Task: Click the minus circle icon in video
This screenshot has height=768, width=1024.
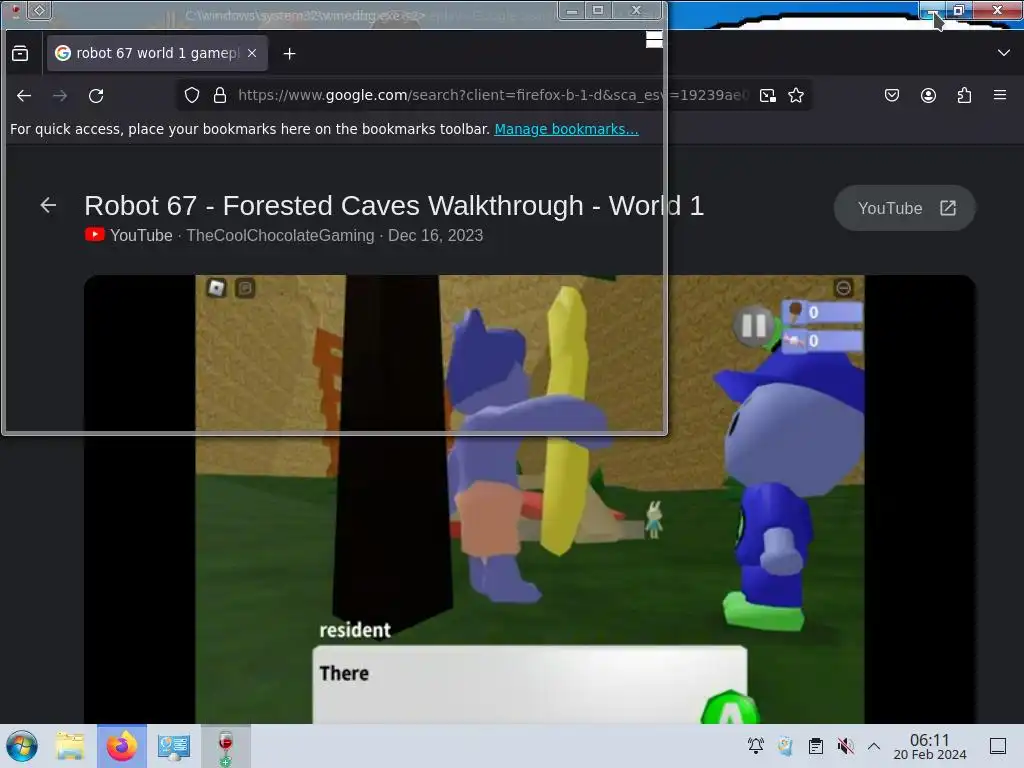Action: pos(843,288)
